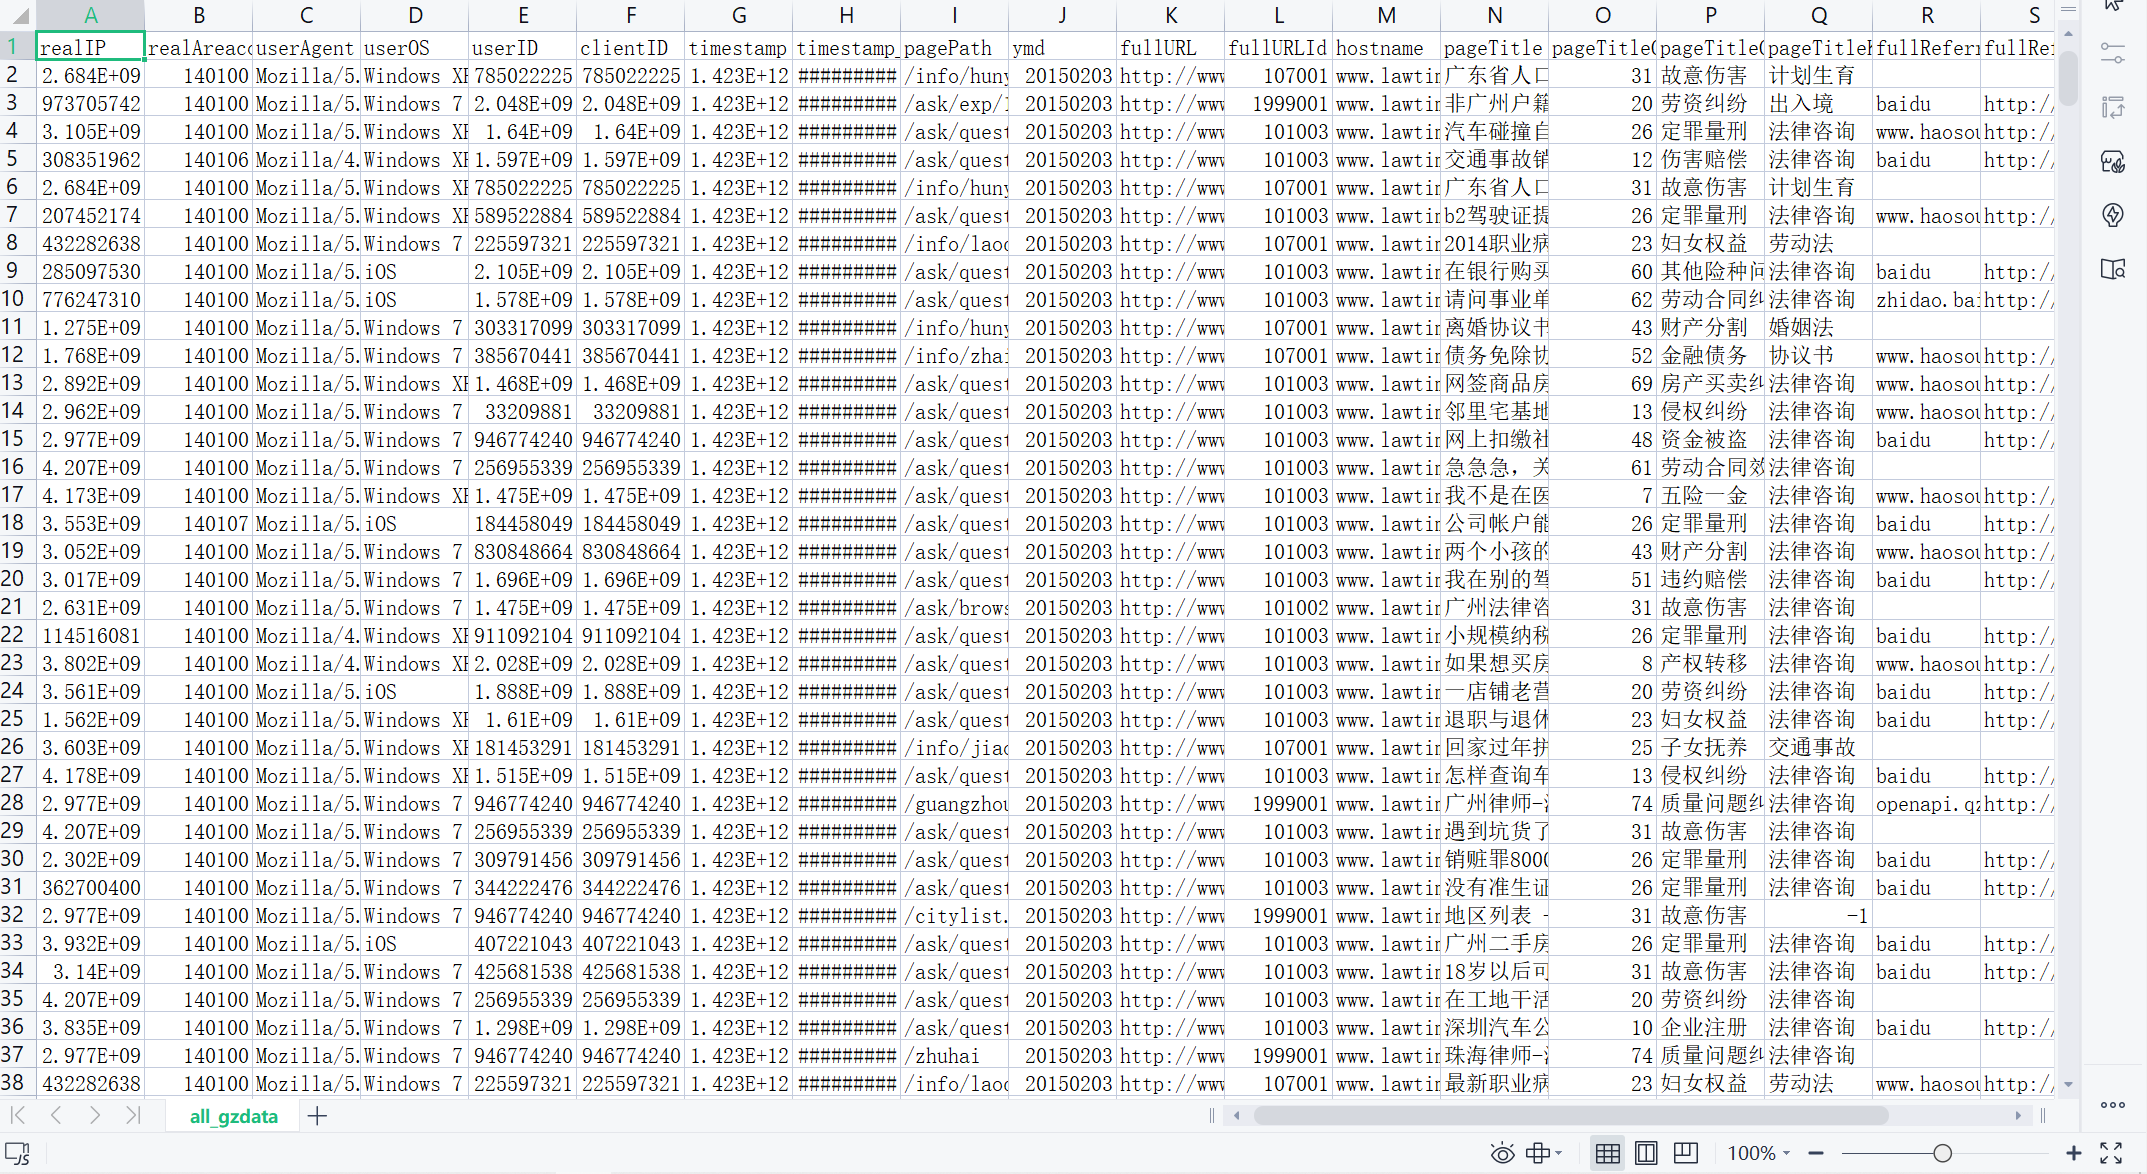This screenshot has height=1174, width=2147.
Task: Select cell A1 containing realIP
Action: tap(91, 47)
